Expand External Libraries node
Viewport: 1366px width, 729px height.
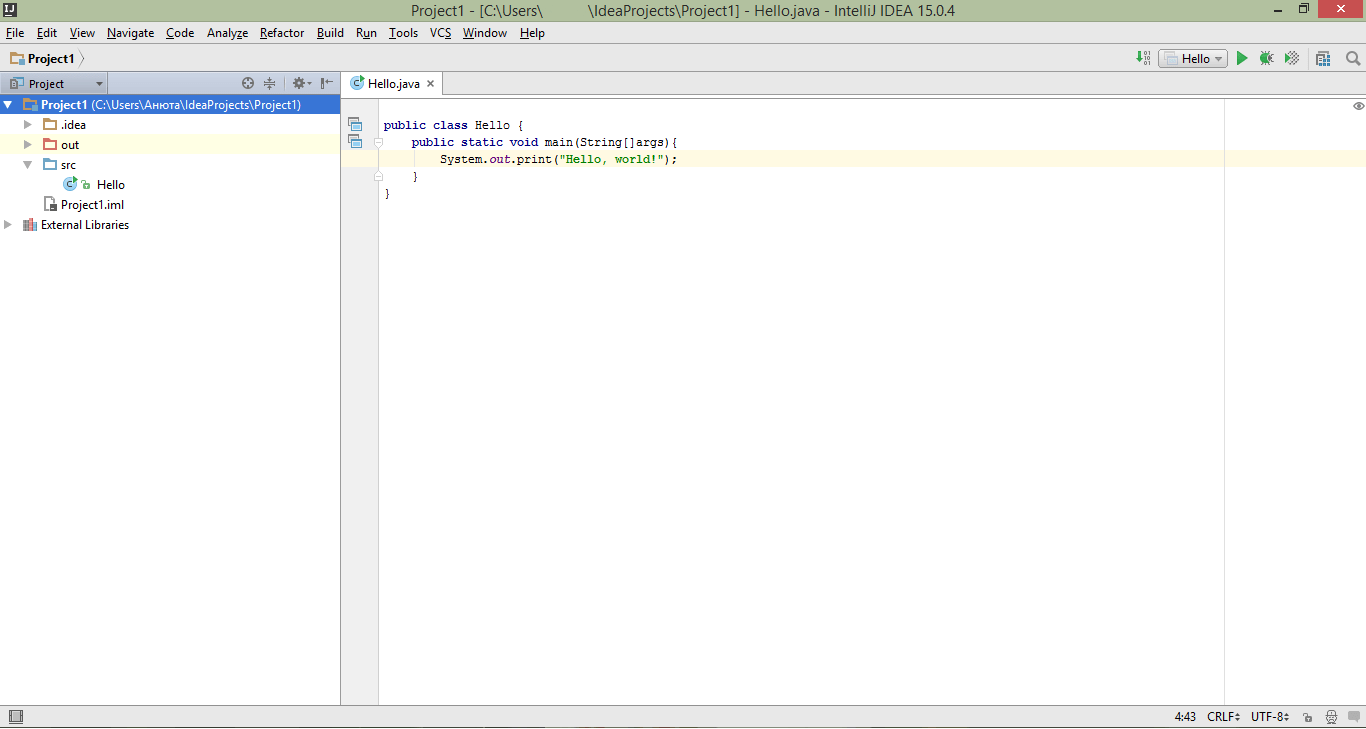click(8, 224)
